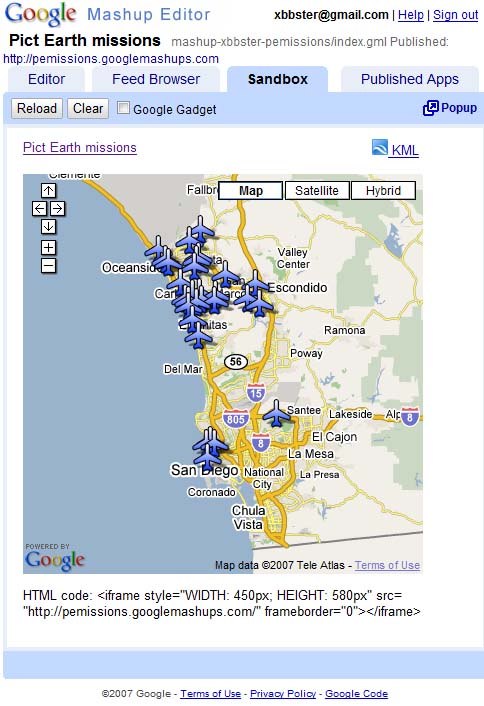
Task: Open the Popup window icon
Action: coord(430,108)
